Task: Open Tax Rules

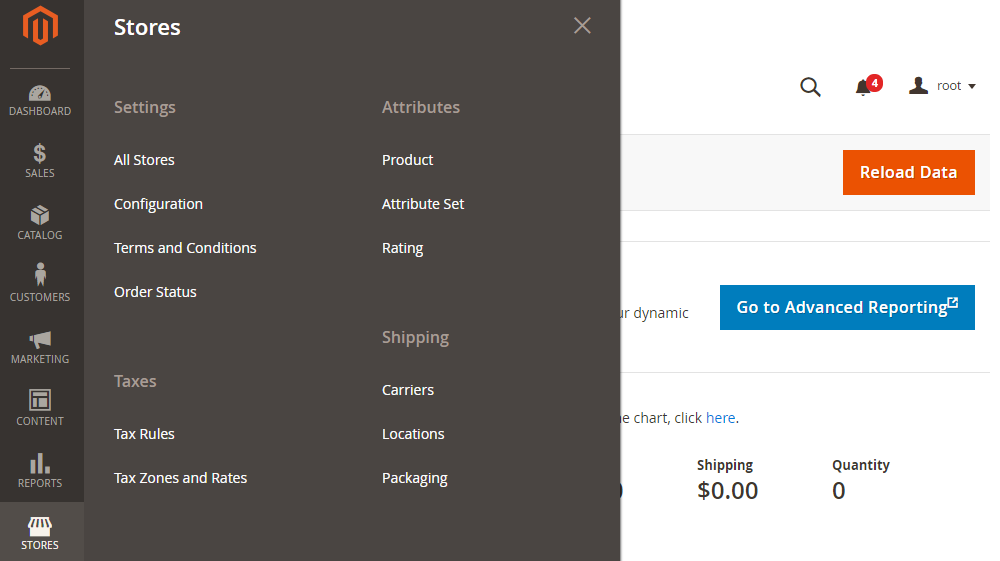Action: click(x=144, y=434)
